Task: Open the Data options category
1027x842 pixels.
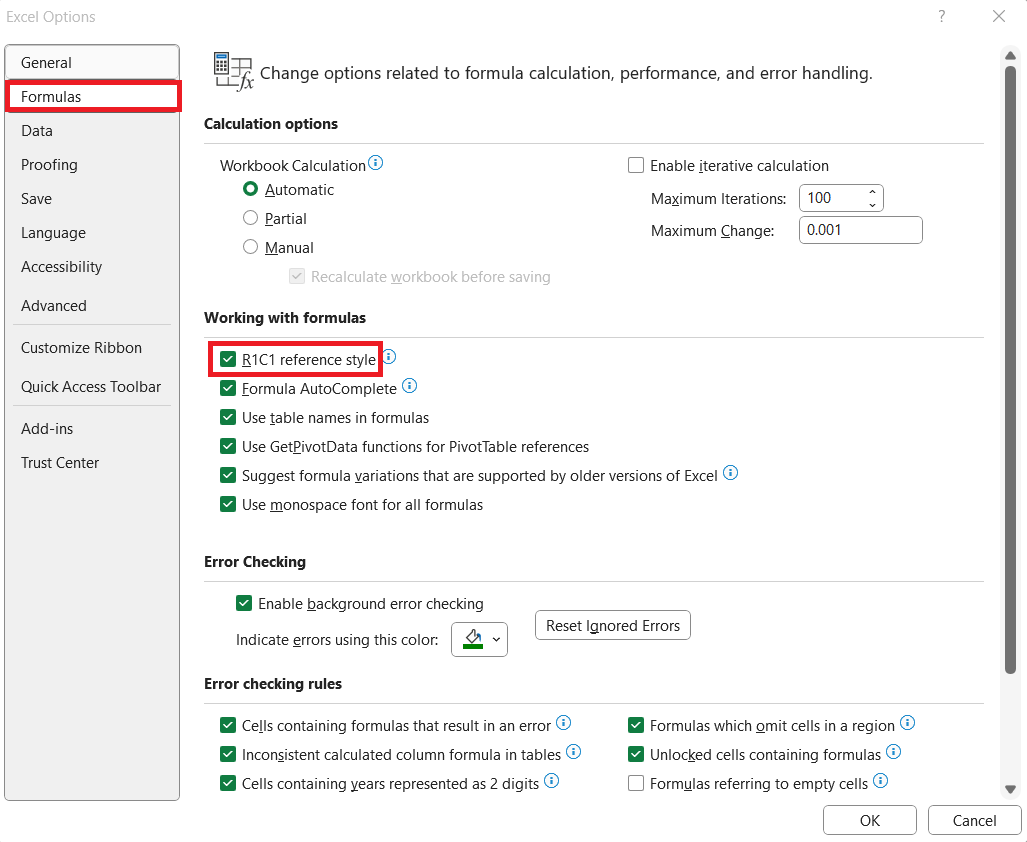Action: (92, 131)
